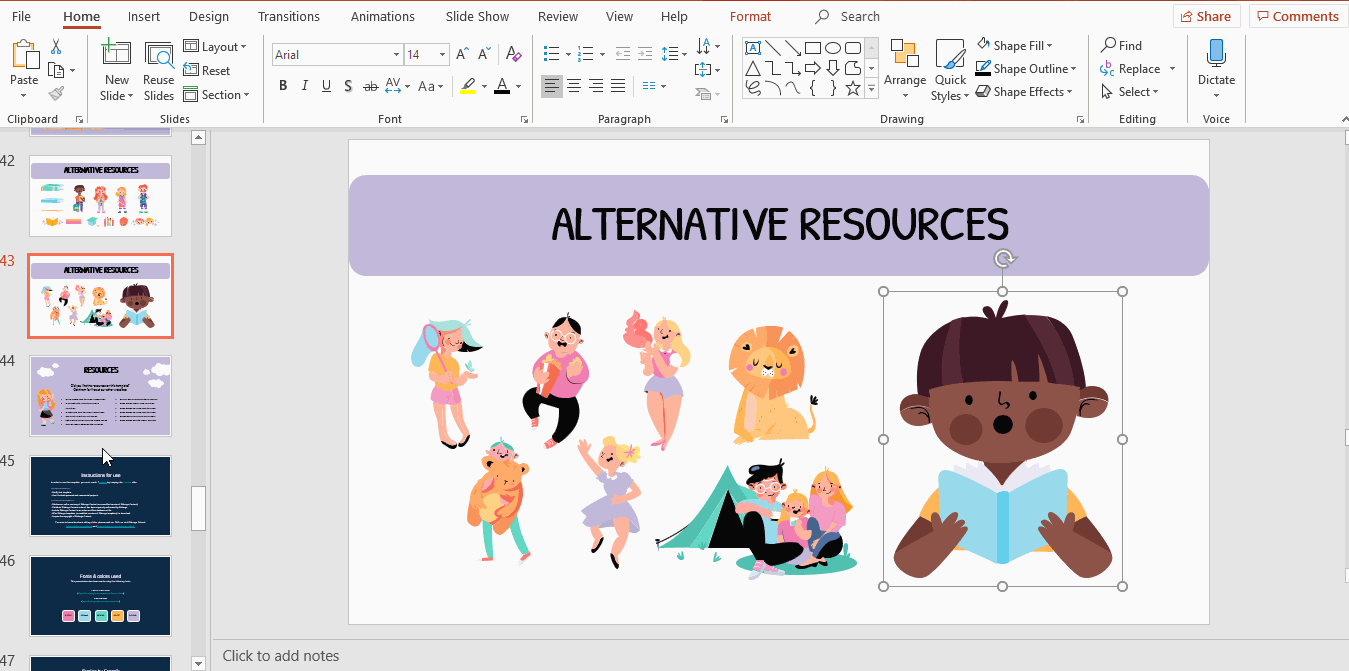This screenshot has height=671, width=1349.
Task: Expand the Shape Fill dropdown
Action: [1051, 44]
